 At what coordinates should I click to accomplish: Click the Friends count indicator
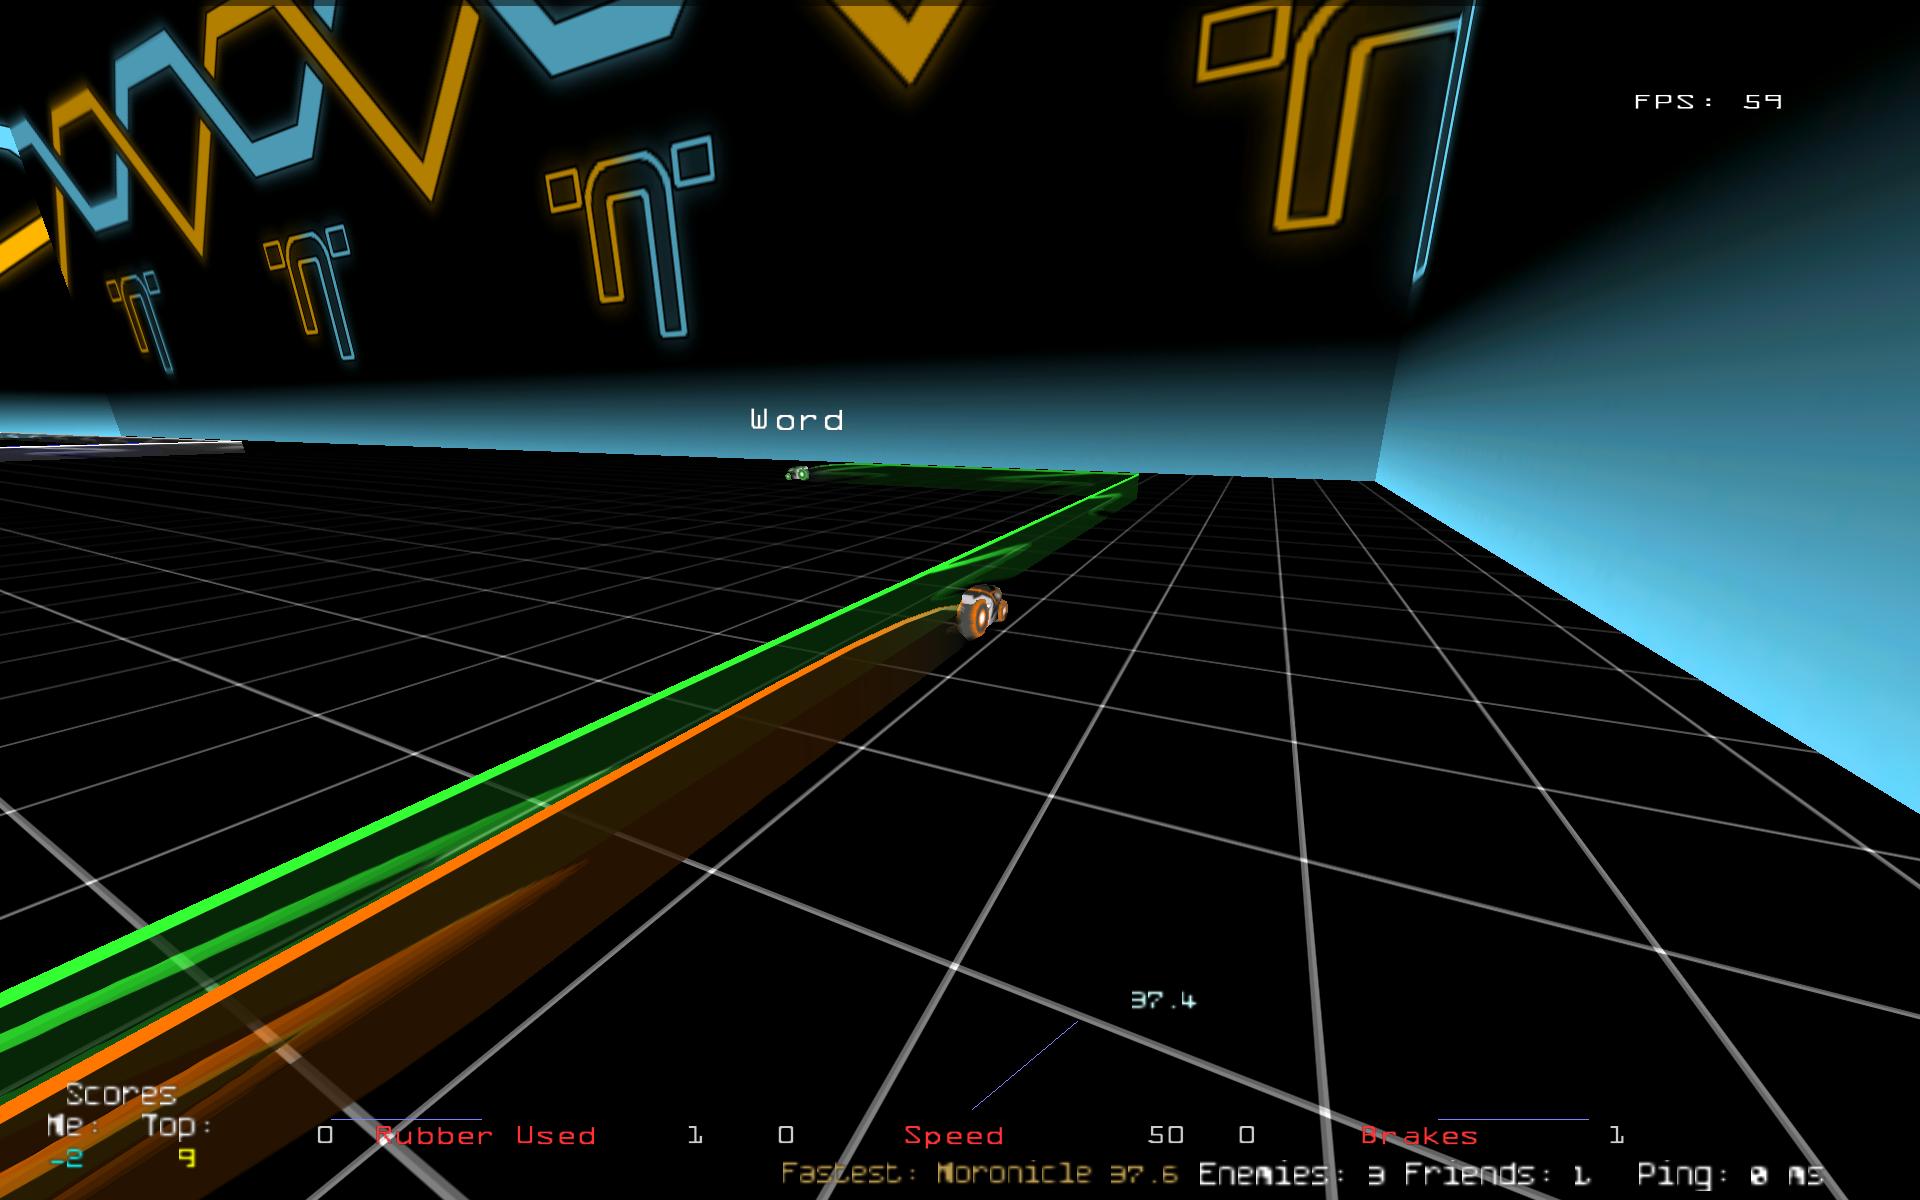click(x=1496, y=1174)
